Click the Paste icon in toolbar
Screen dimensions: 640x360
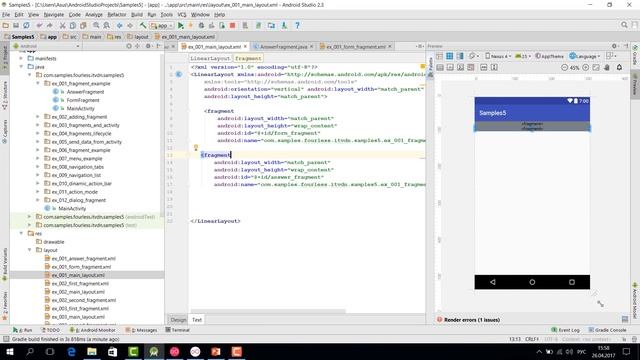[x=83, y=25]
